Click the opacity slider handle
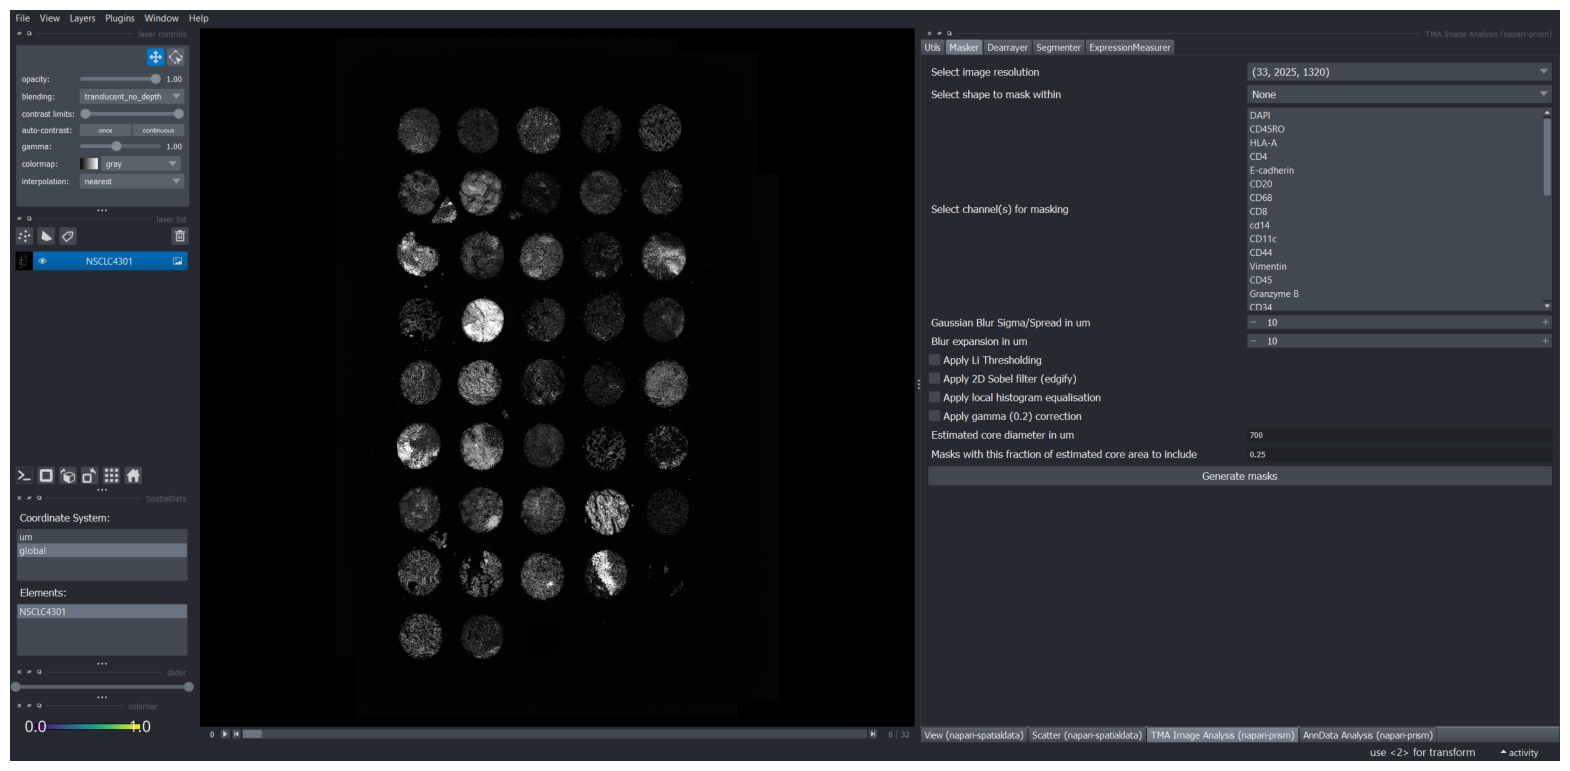 pos(155,79)
